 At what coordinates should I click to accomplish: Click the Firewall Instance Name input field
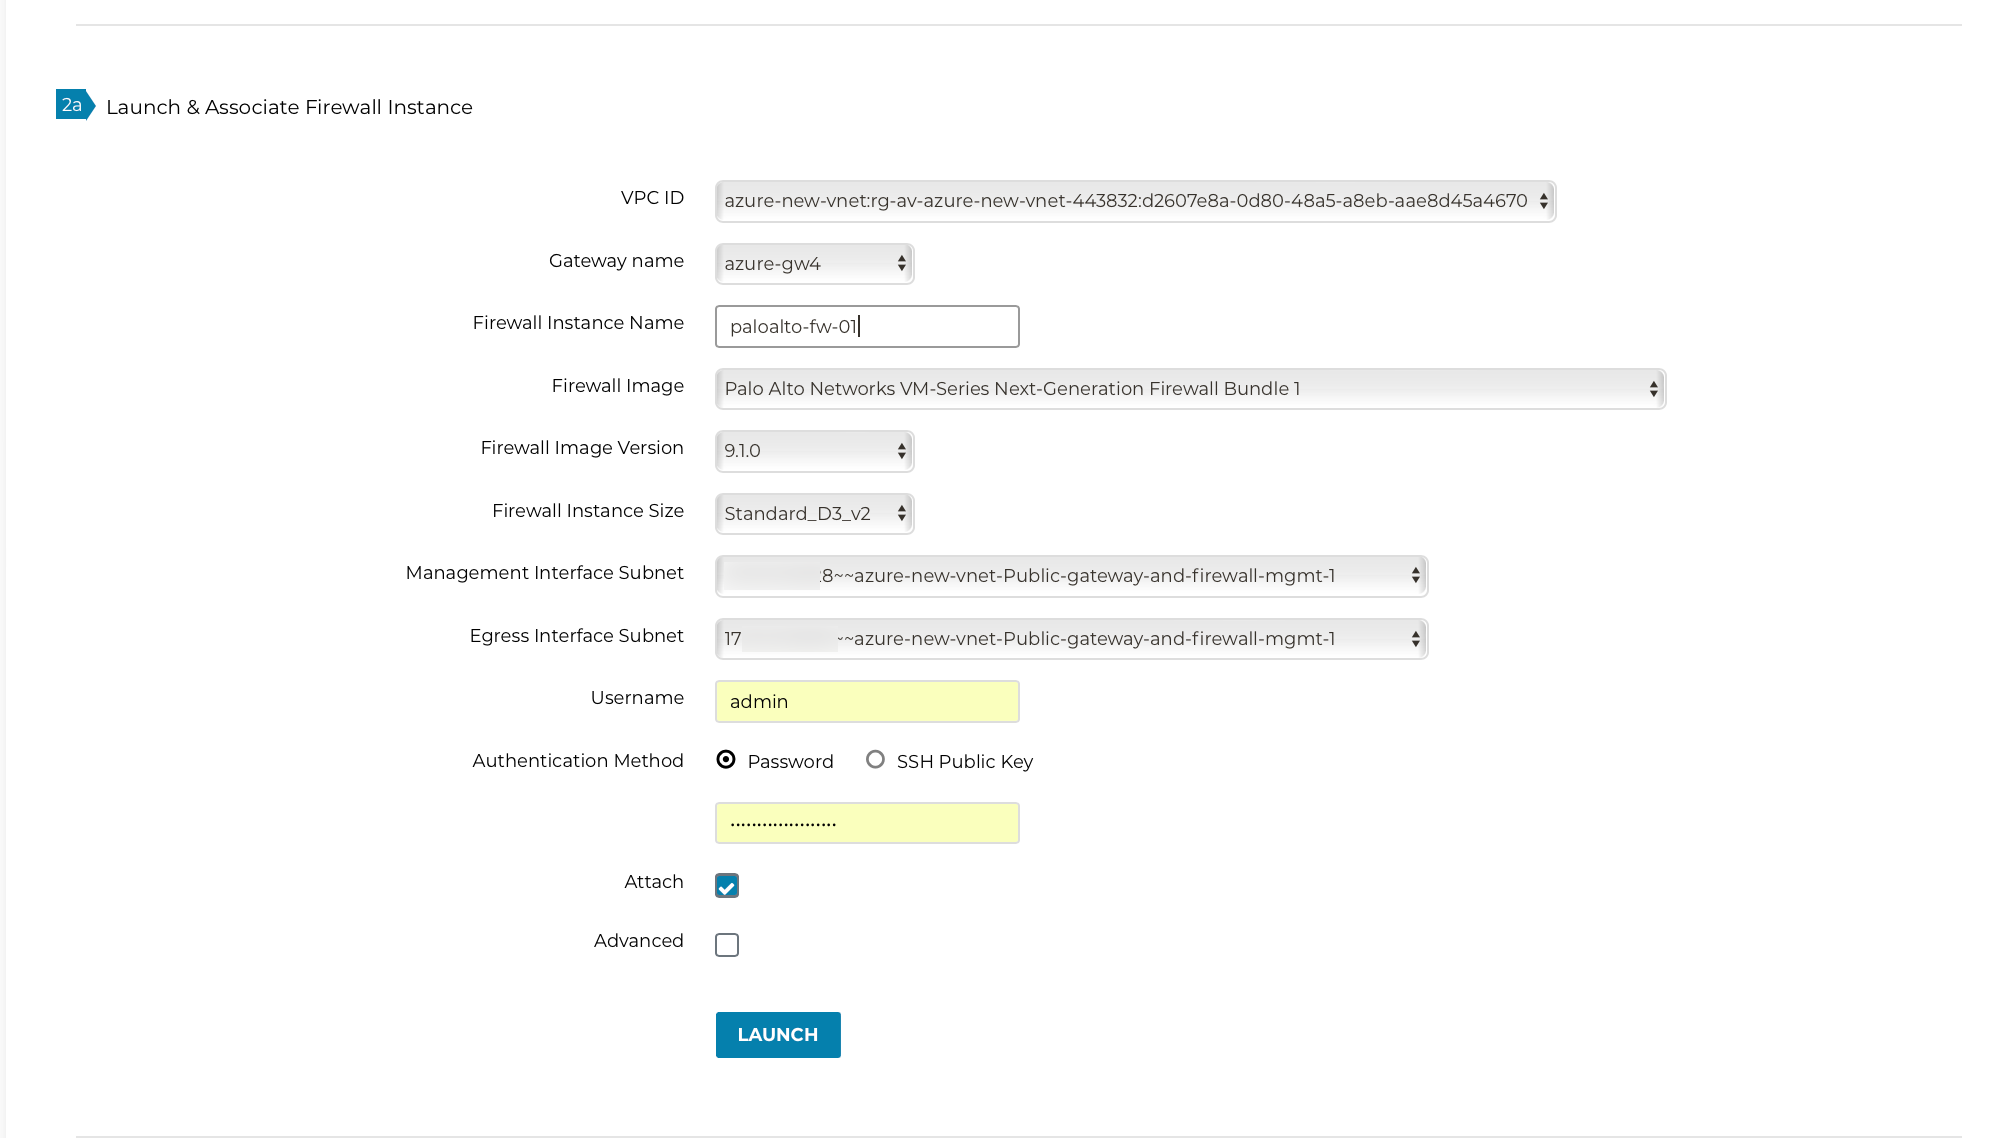(x=866, y=326)
